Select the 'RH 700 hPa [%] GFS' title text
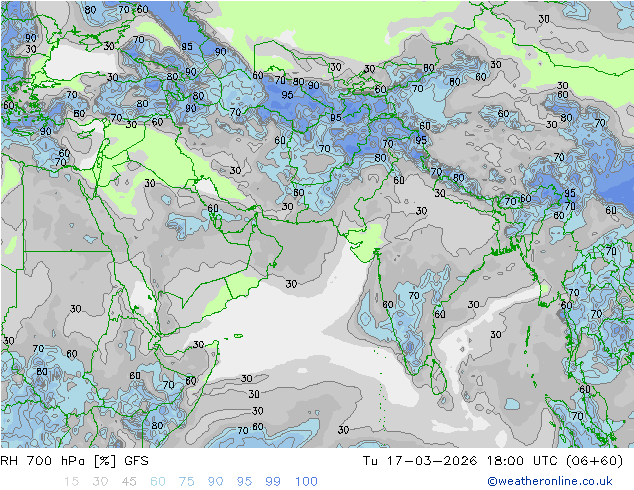 [x=74, y=461]
